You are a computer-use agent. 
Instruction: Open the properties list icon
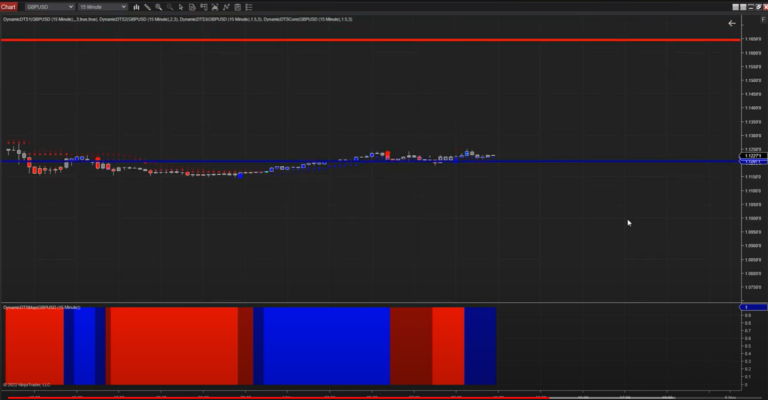(x=249, y=7)
